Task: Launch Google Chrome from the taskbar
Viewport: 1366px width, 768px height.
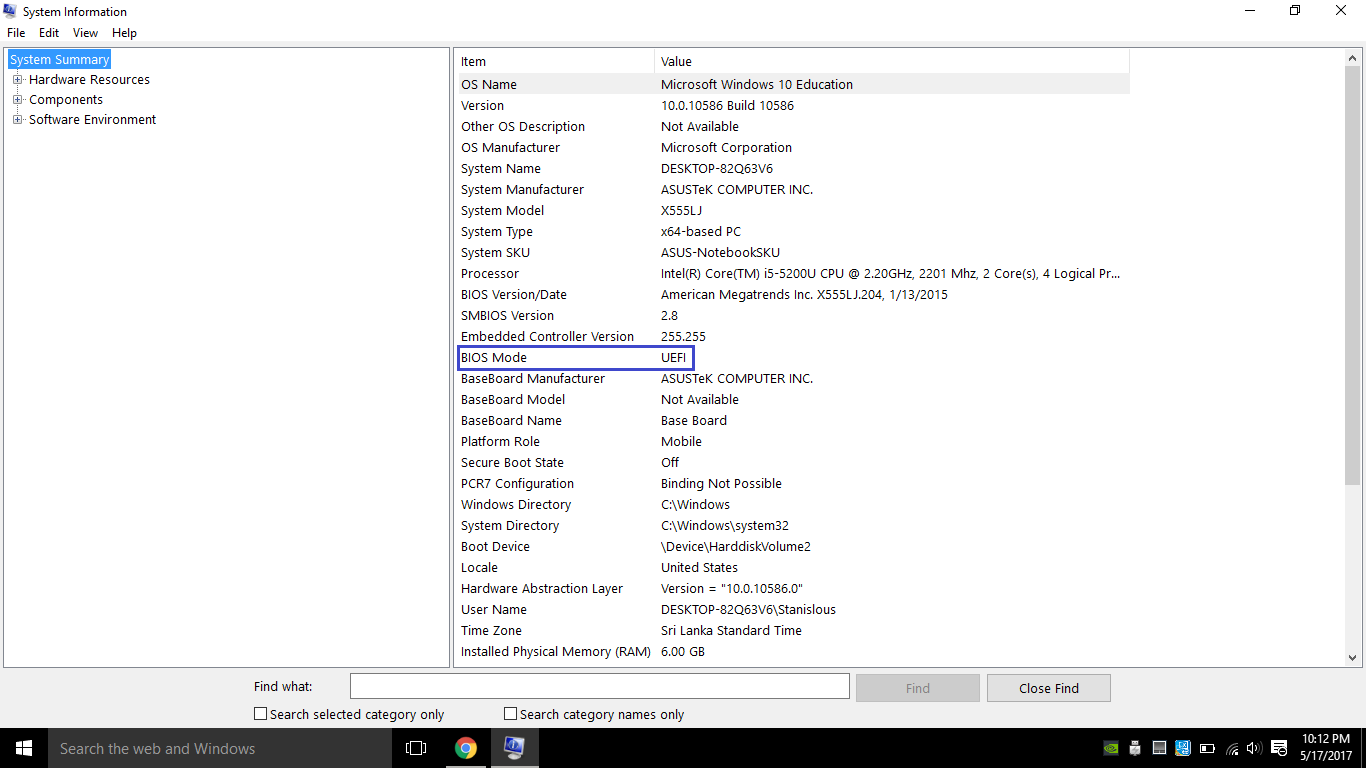Action: (465, 748)
